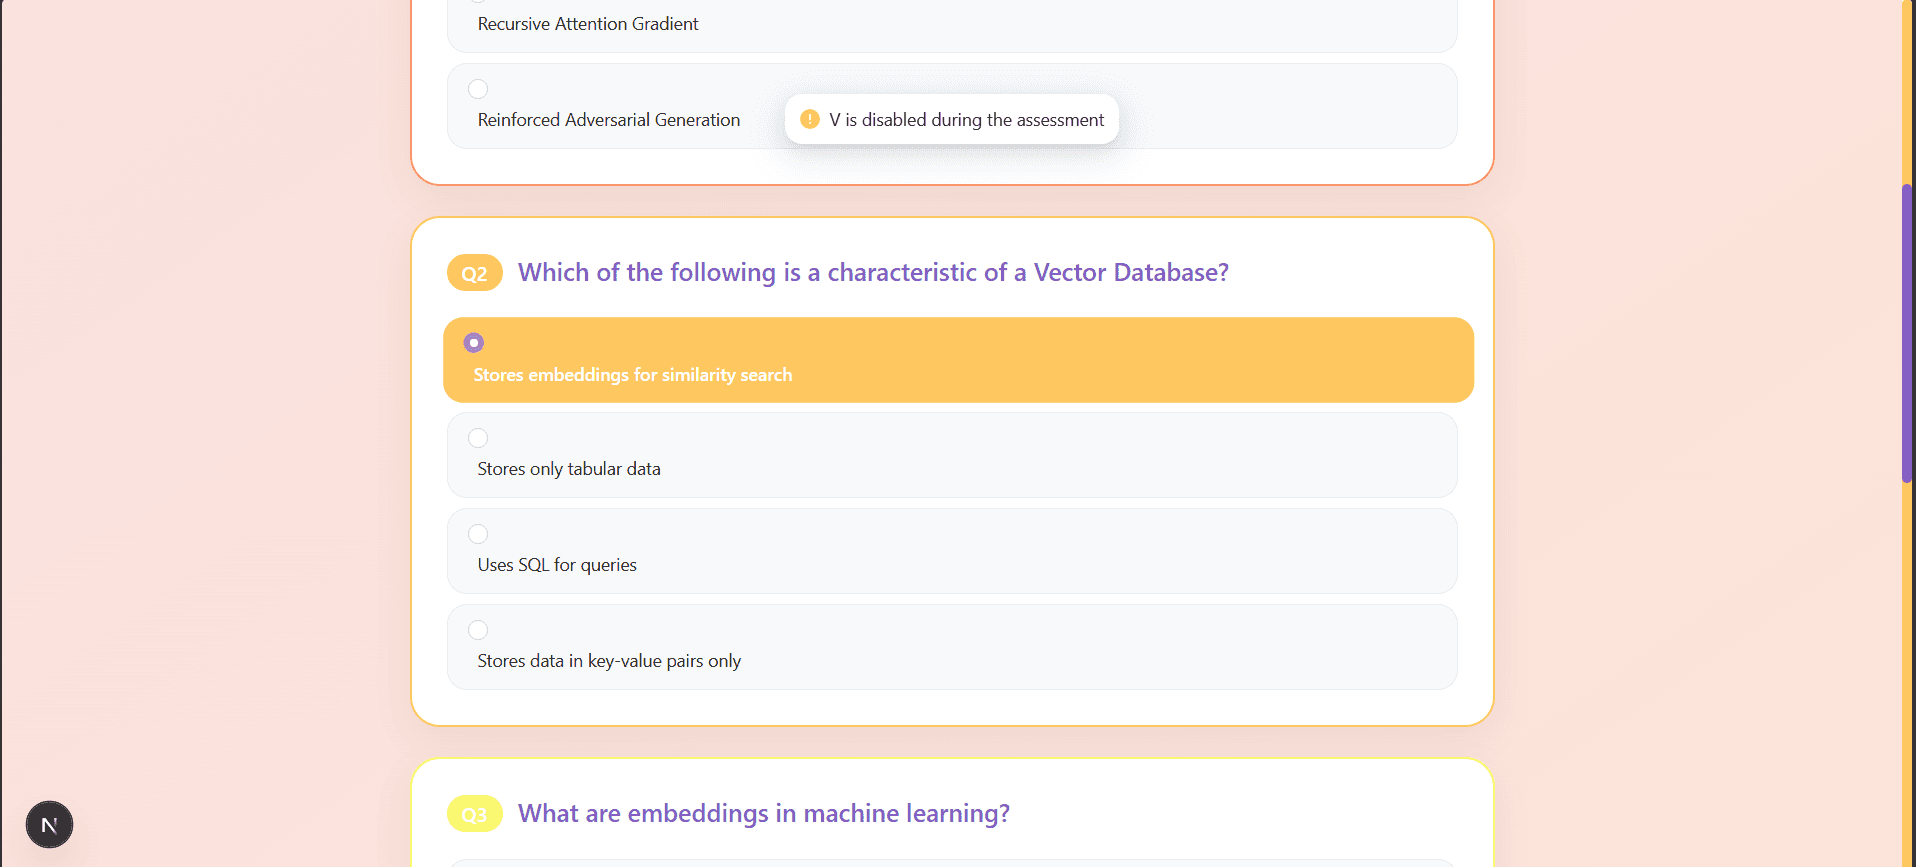The height and width of the screenshot is (867, 1916).
Task: Select the "Uses SQL for queries" radio button
Action: point(478,534)
